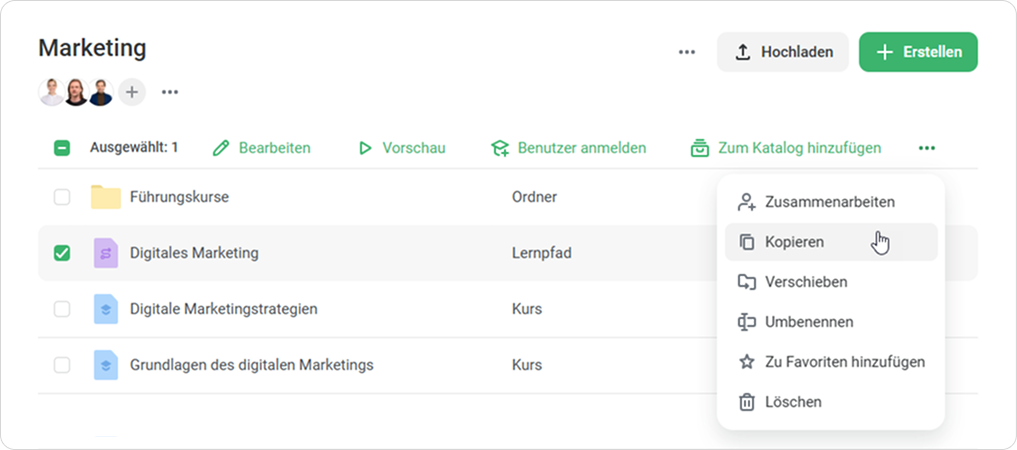Click the Digitales Marketing learning path icon
Screen dimensions: 1017x450
click(105, 253)
